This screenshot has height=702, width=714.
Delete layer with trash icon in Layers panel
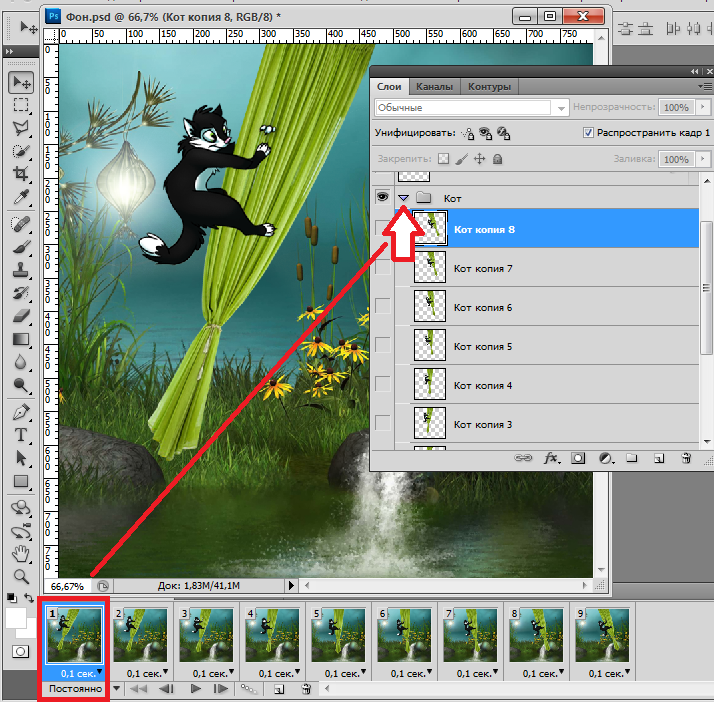click(686, 458)
